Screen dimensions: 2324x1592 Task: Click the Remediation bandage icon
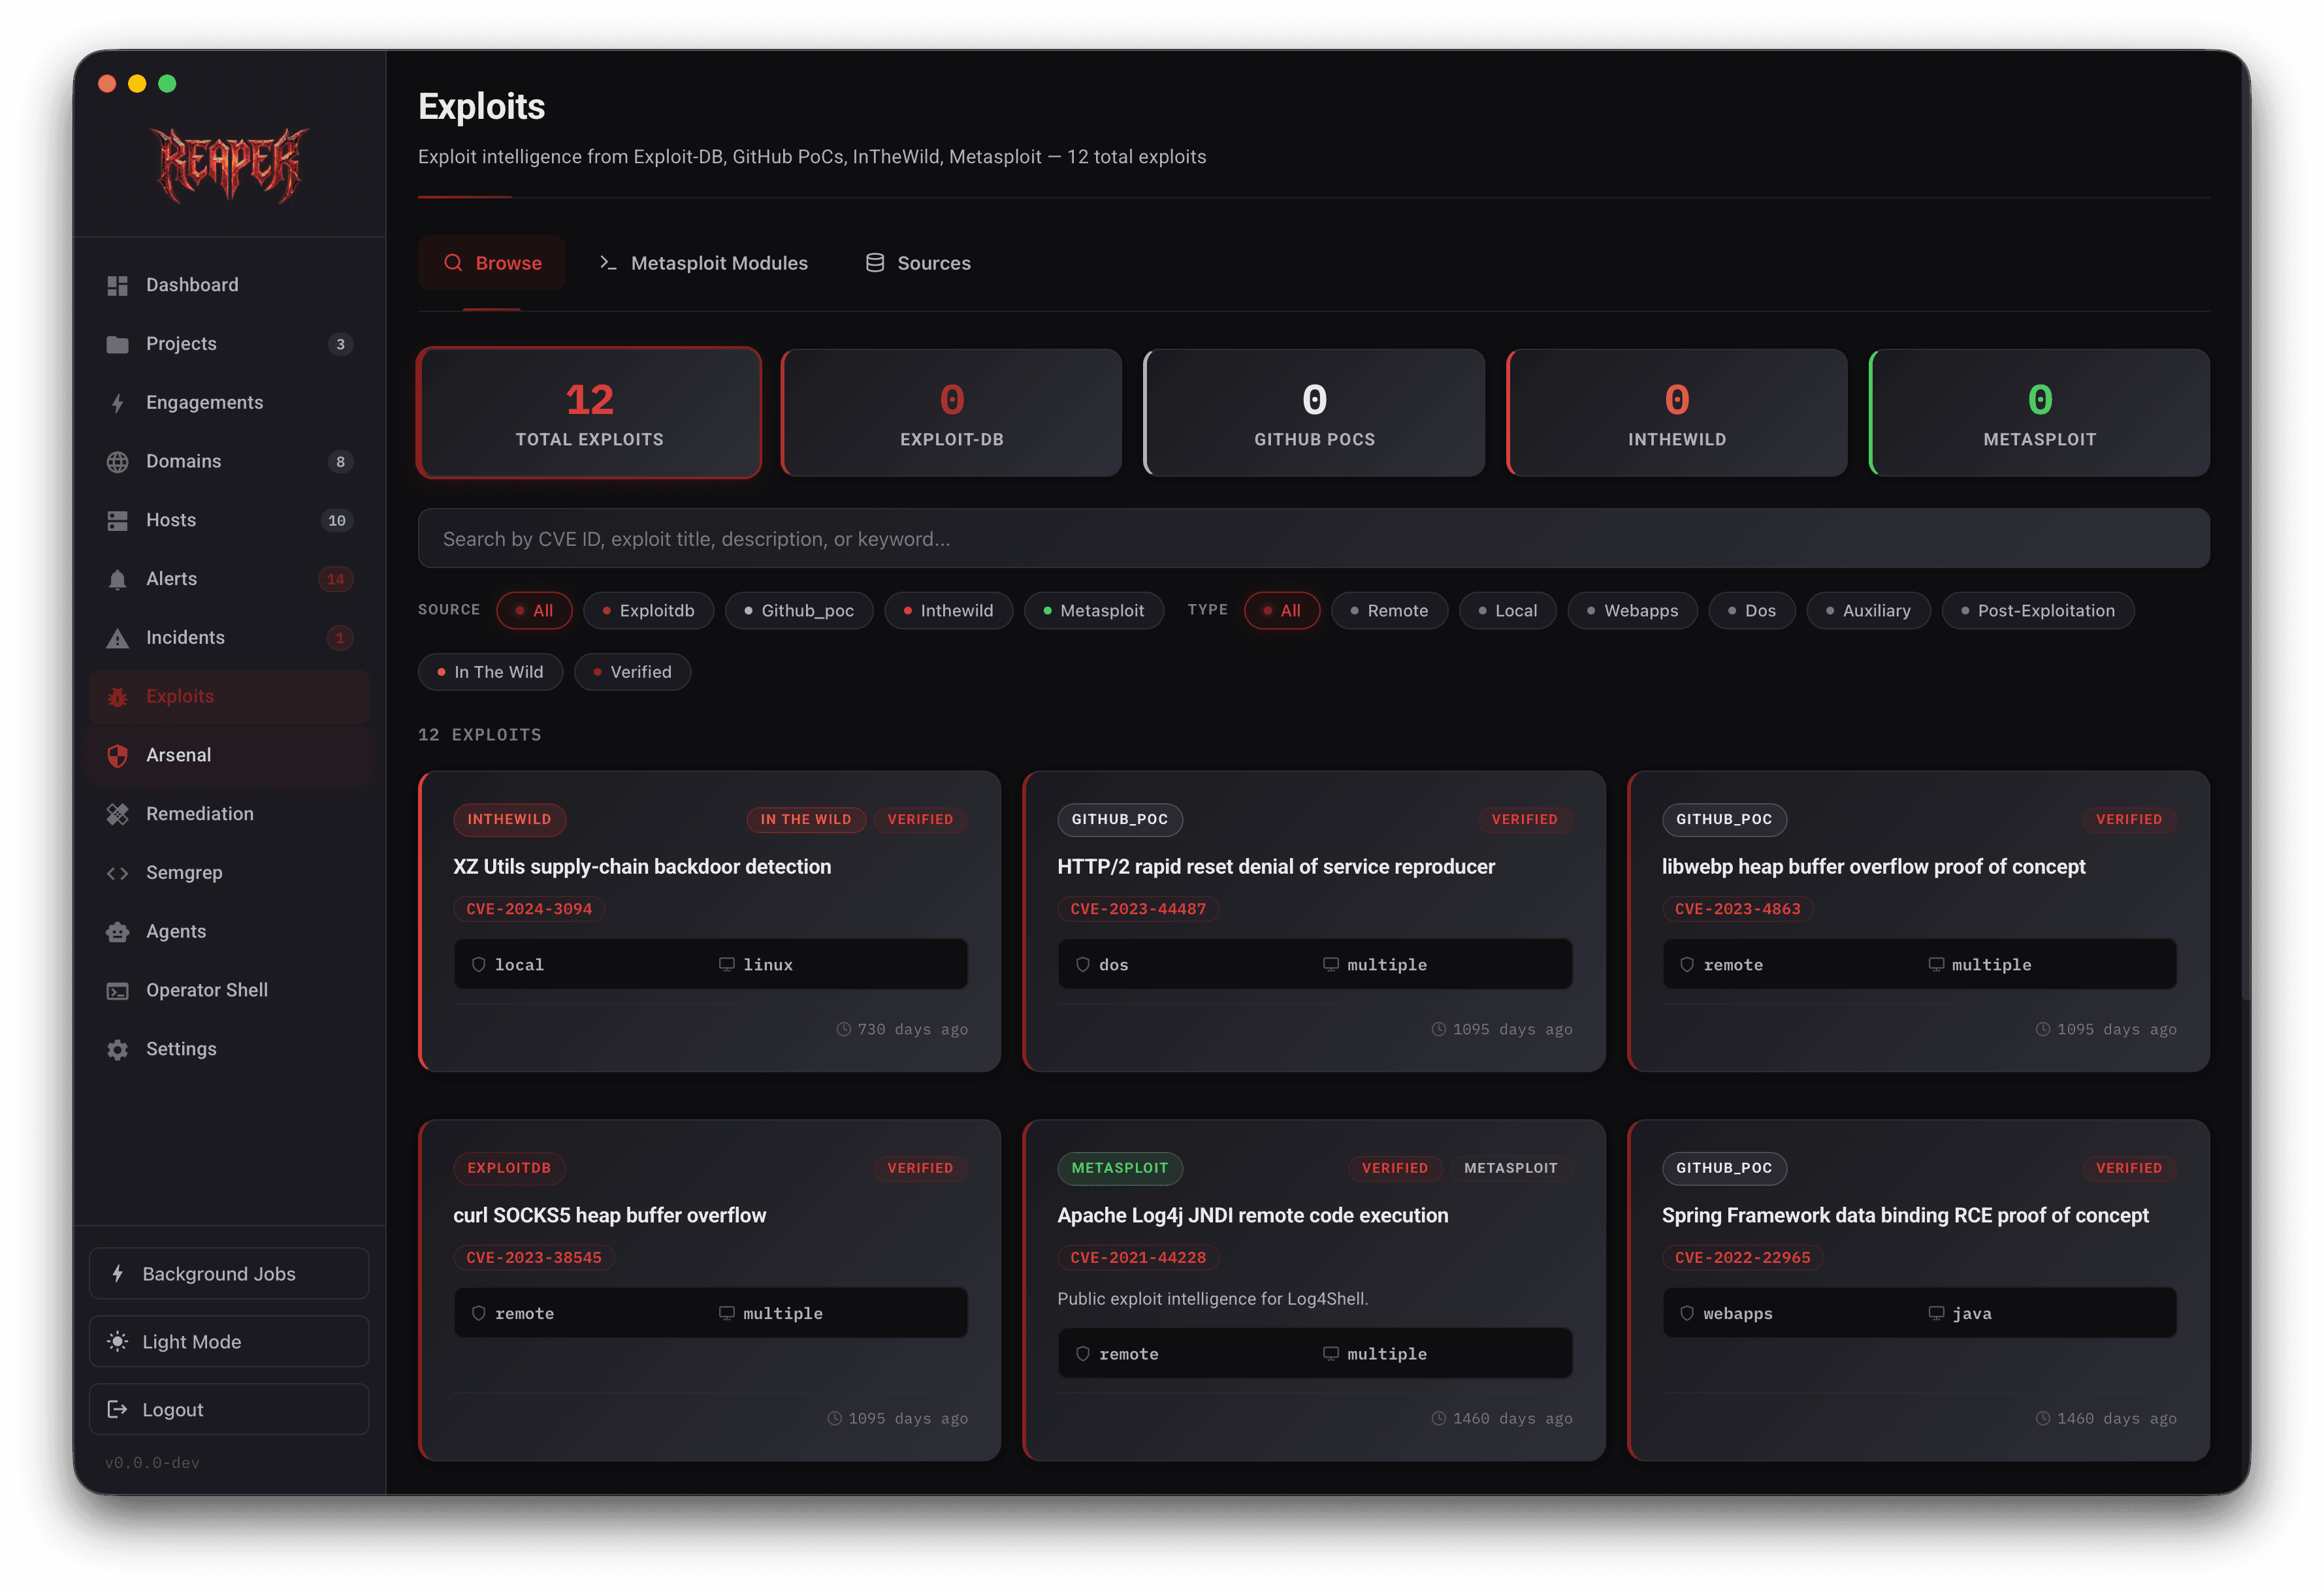coord(117,815)
